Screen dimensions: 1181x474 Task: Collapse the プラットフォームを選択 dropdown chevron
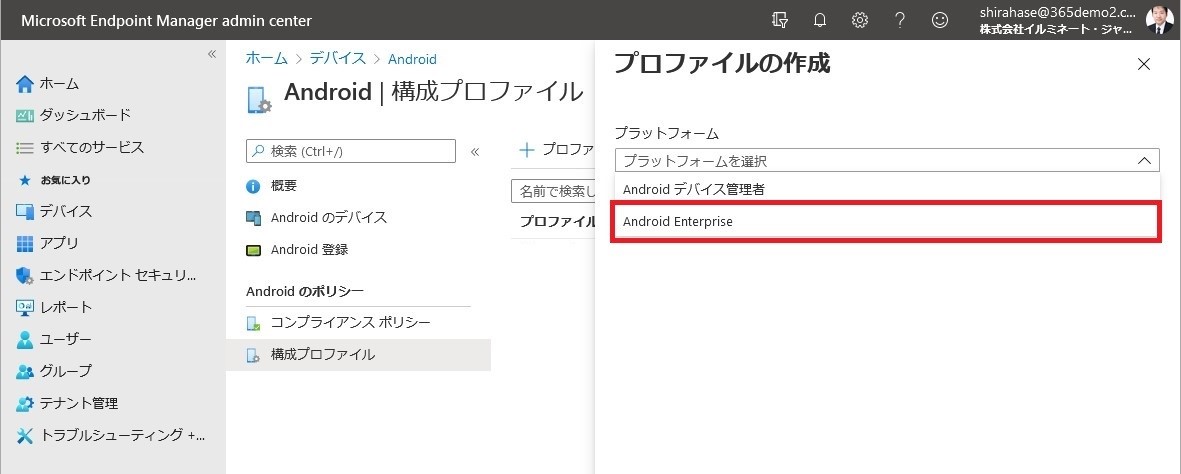pyautogui.click(x=1144, y=161)
